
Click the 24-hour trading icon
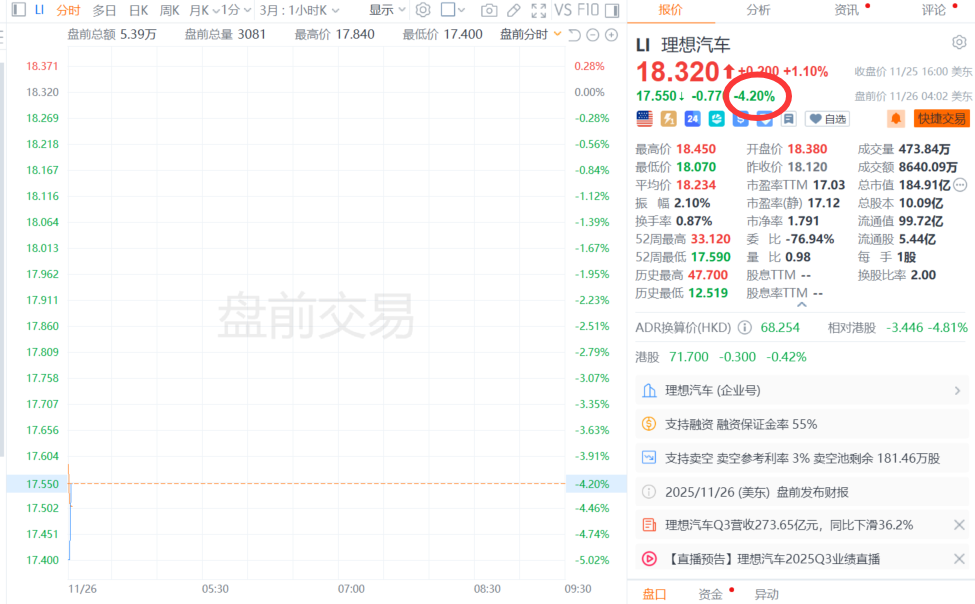(x=692, y=118)
